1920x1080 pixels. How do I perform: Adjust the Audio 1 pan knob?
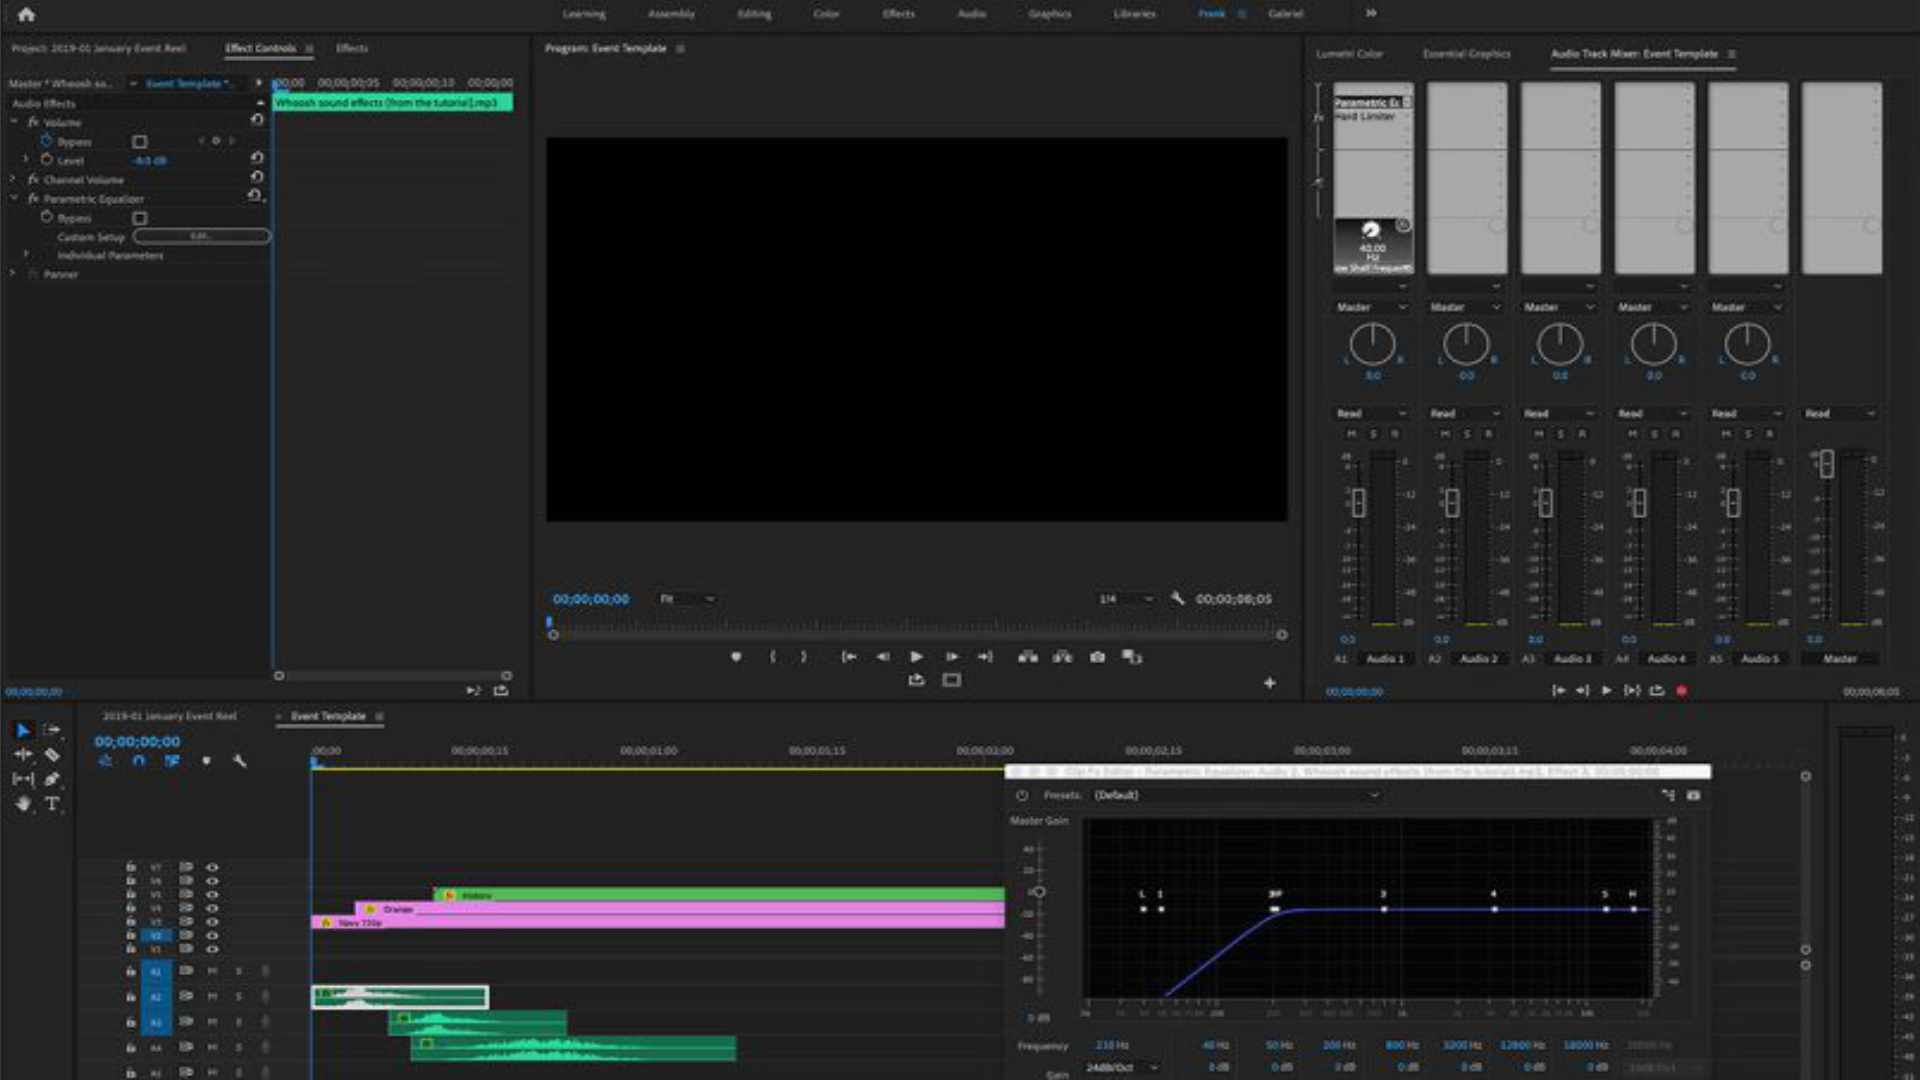pyautogui.click(x=1372, y=344)
